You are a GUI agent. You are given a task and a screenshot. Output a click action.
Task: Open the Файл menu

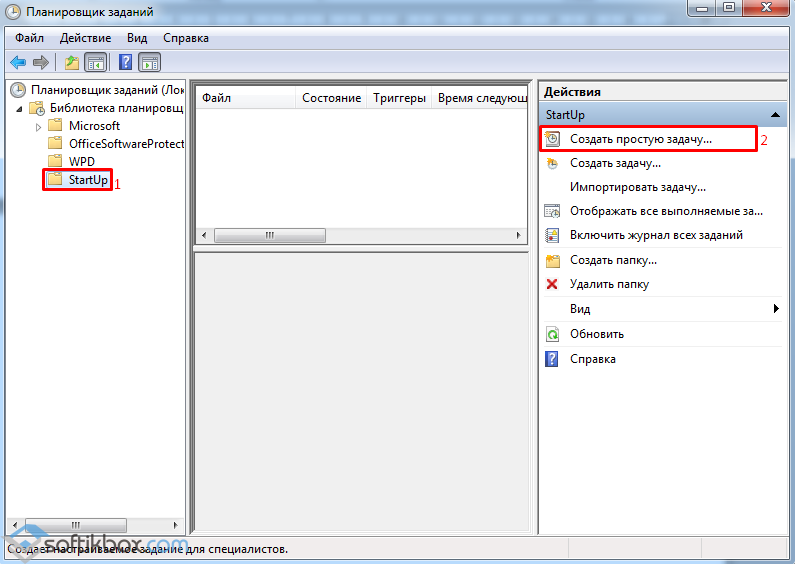[x=29, y=38]
